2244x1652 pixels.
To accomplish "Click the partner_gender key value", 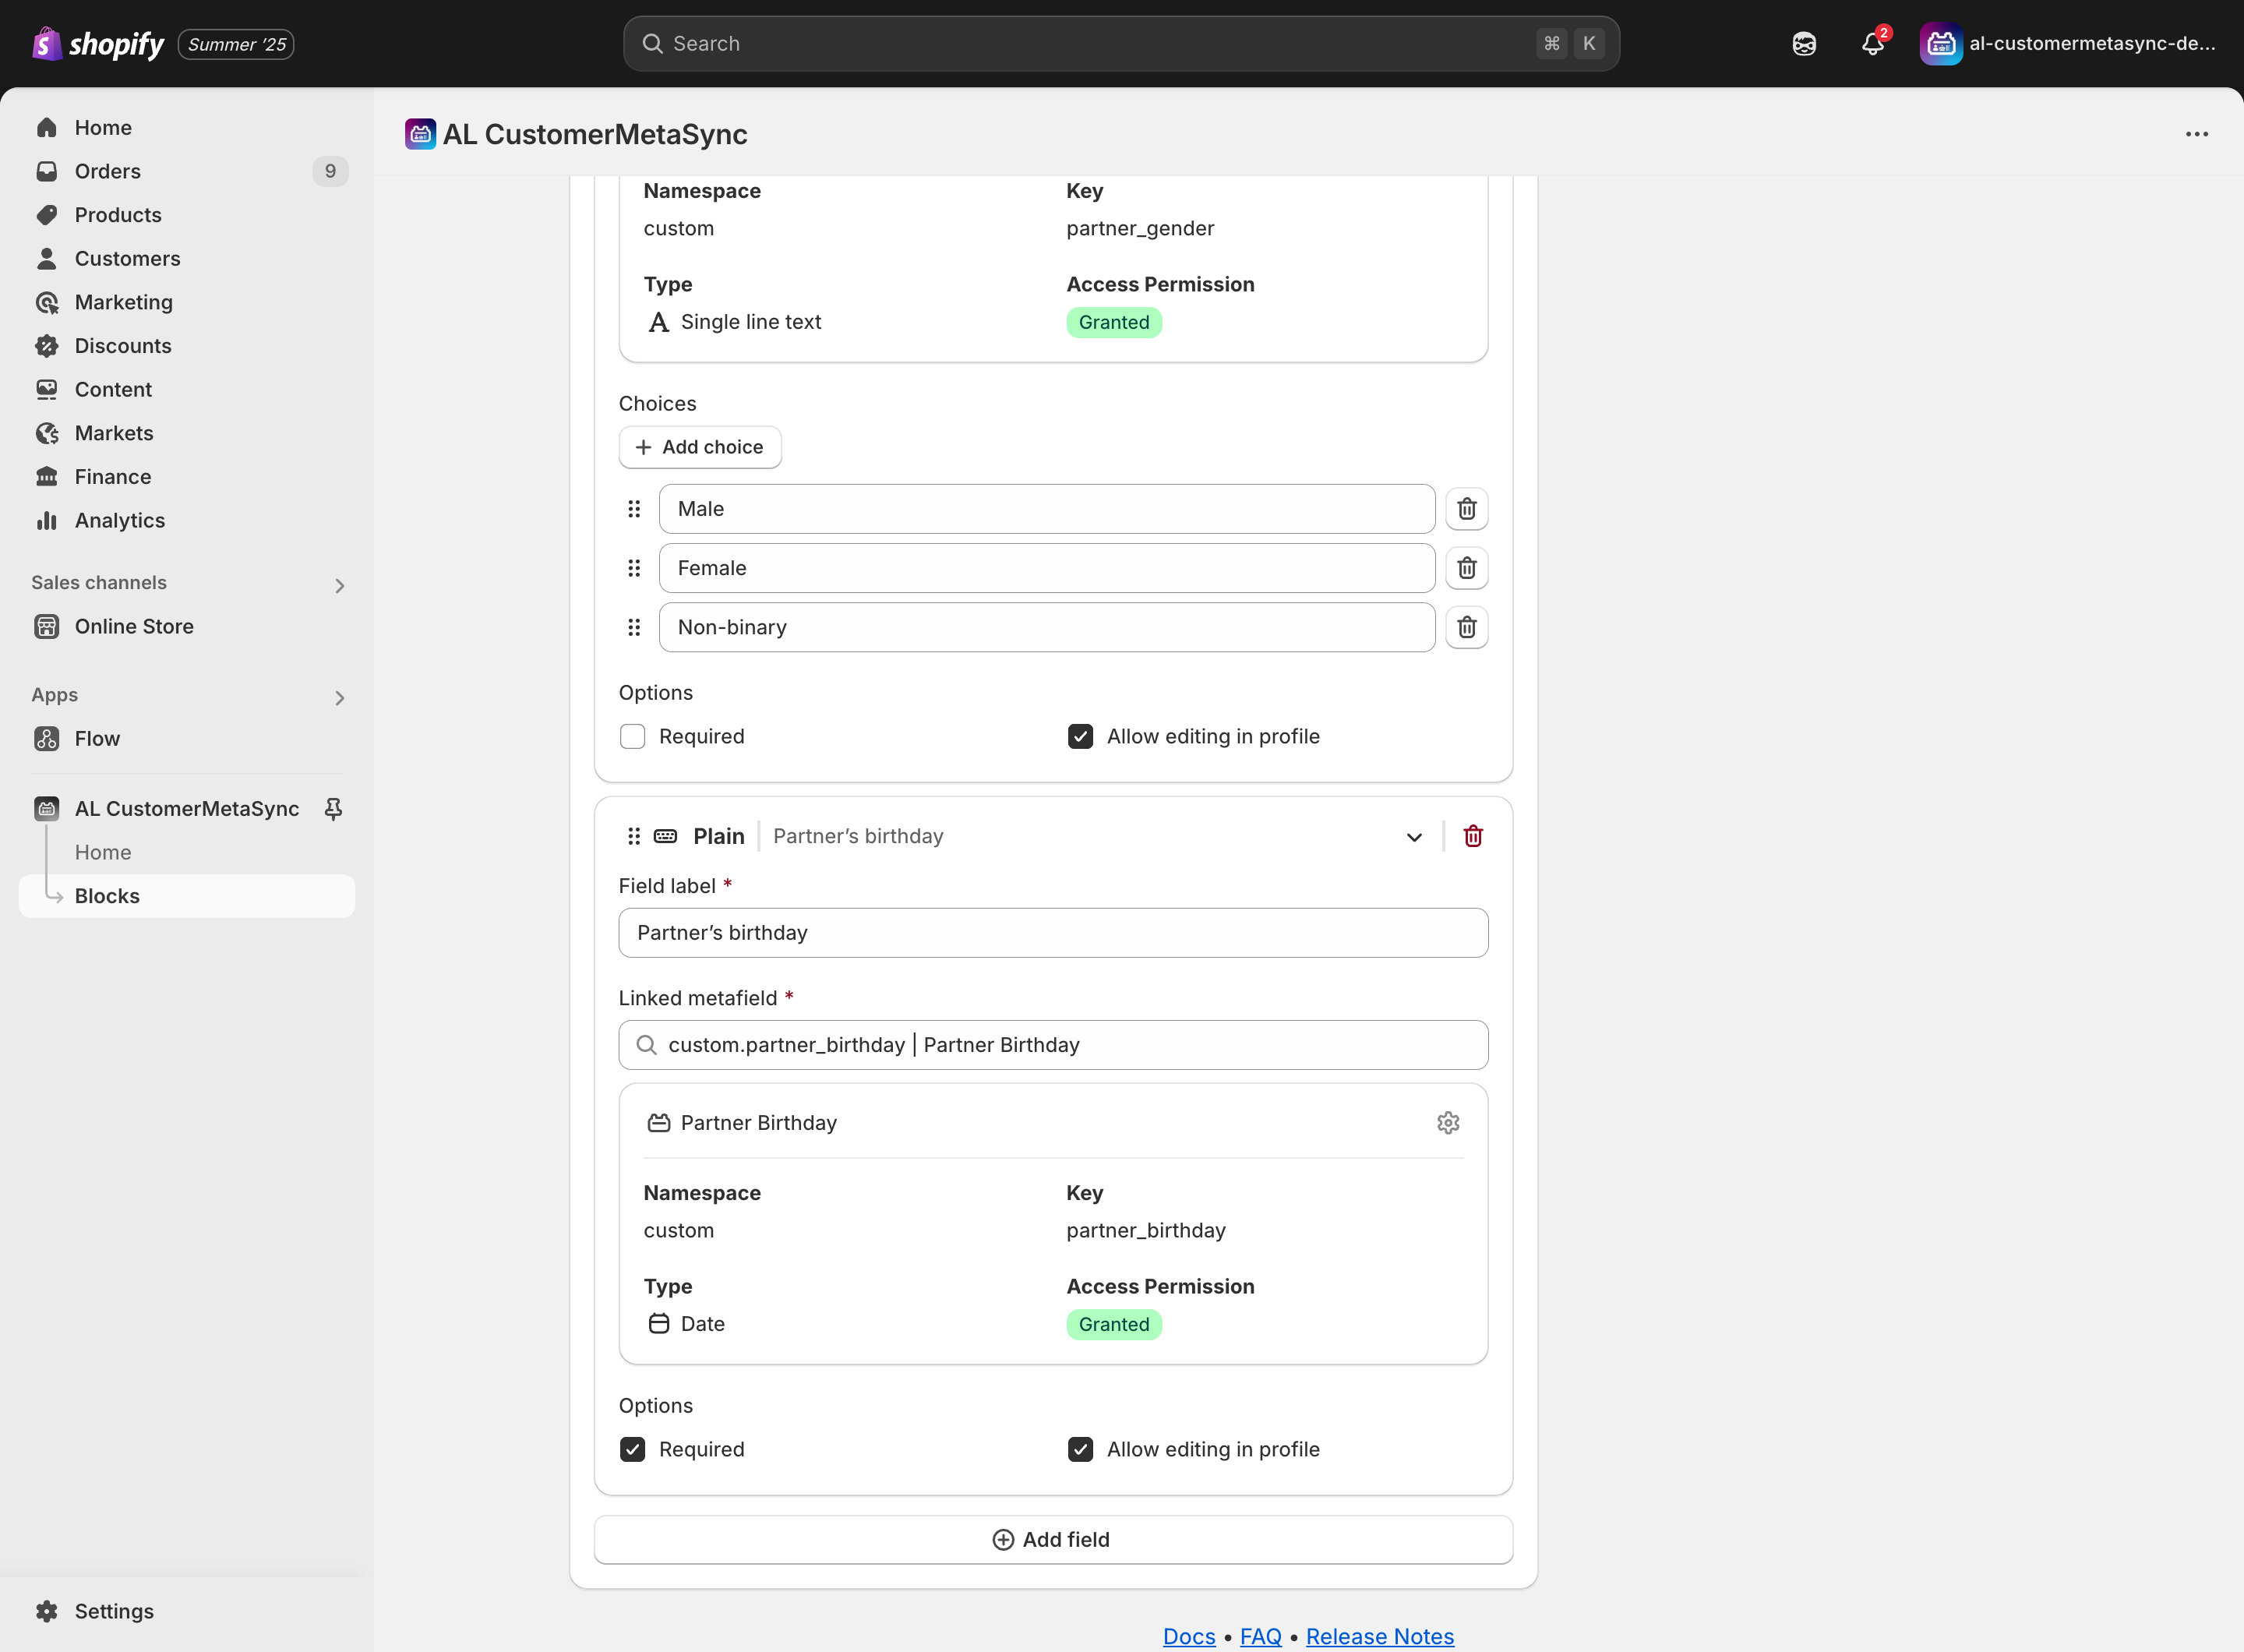I will tap(1140, 229).
